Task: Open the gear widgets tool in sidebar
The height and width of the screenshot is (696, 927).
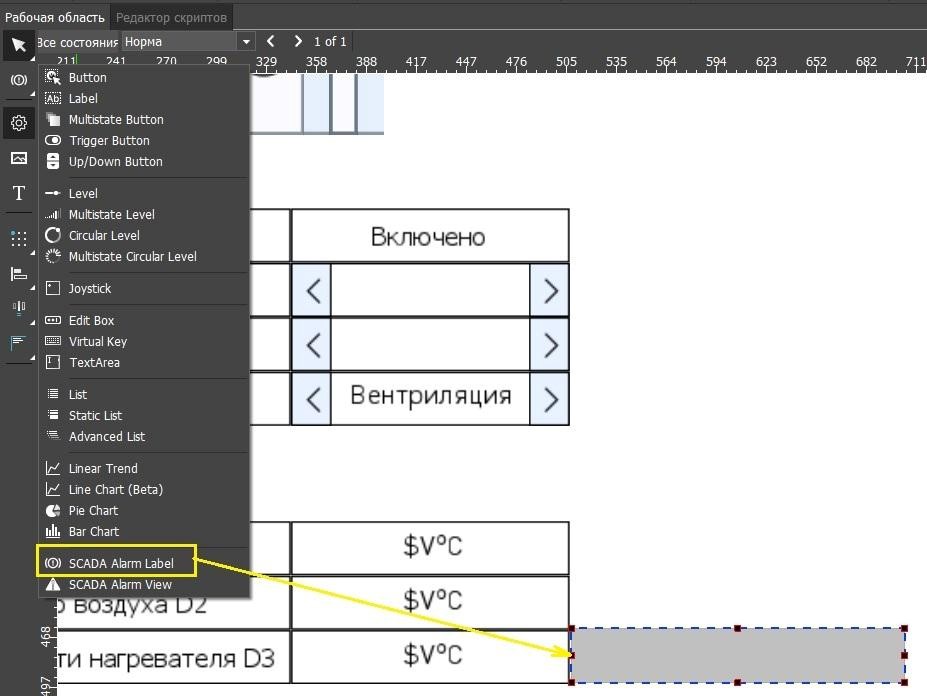Action: click(18, 123)
